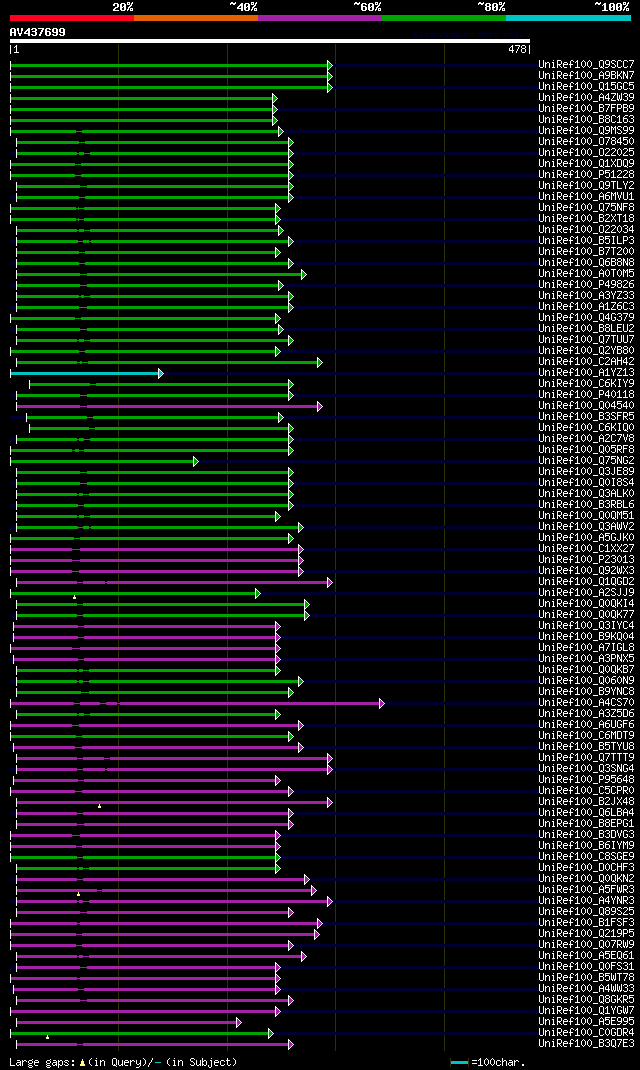Click the red ~20% identity legend bar
The width and height of the screenshot is (640, 1070).
pos(72,18)
